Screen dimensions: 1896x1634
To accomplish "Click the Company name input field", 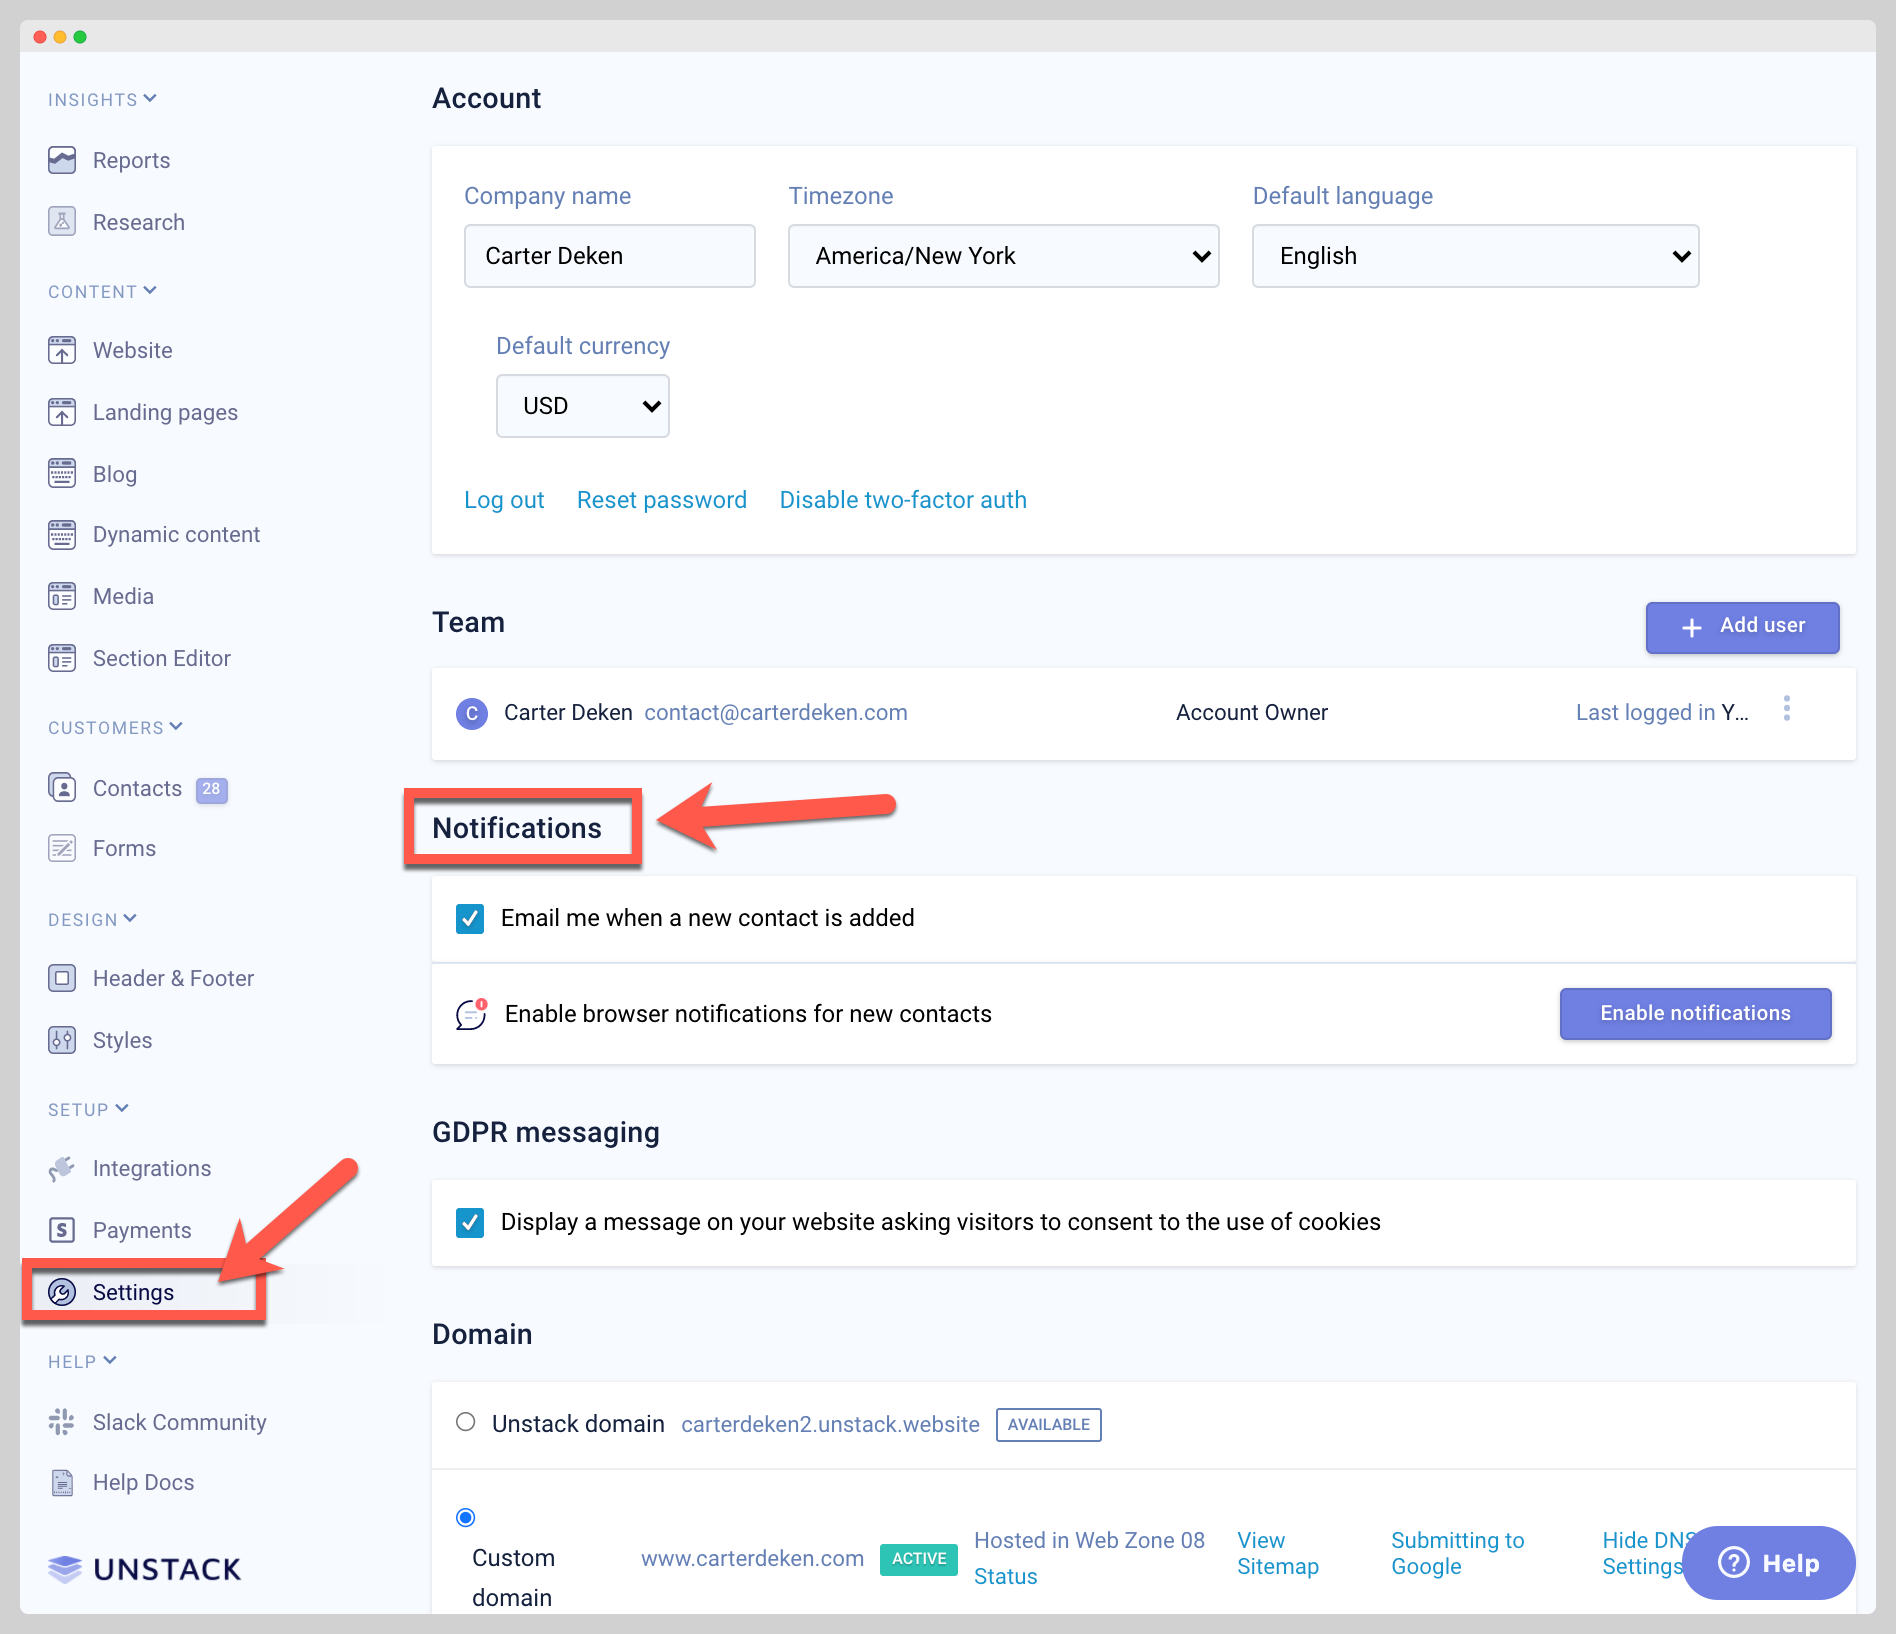I will point(609,256).
